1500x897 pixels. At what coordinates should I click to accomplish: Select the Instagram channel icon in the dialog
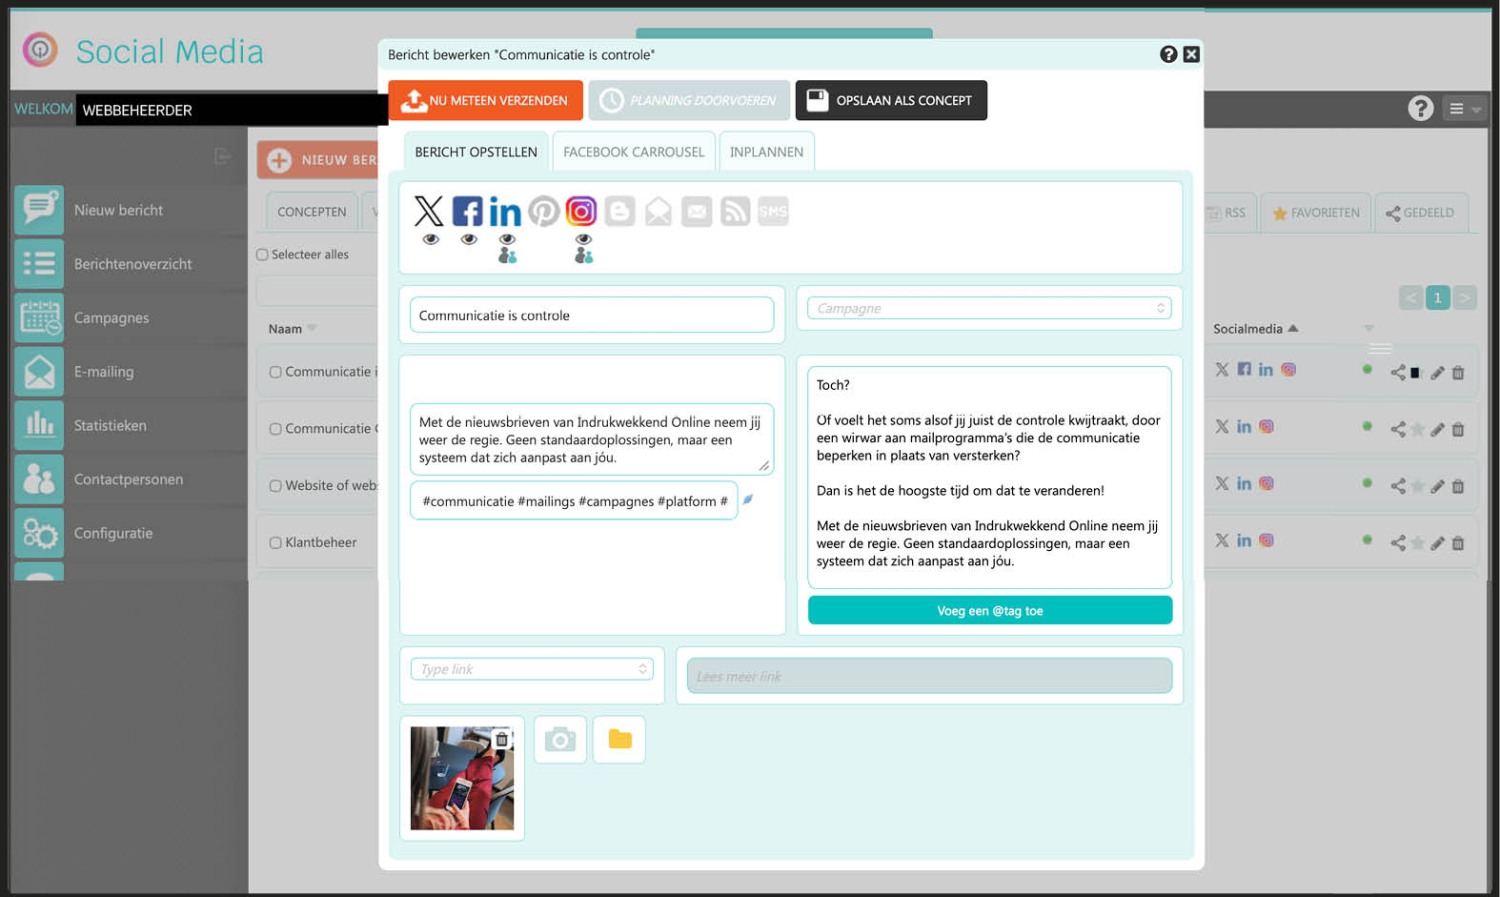click(x=581, y=211)
